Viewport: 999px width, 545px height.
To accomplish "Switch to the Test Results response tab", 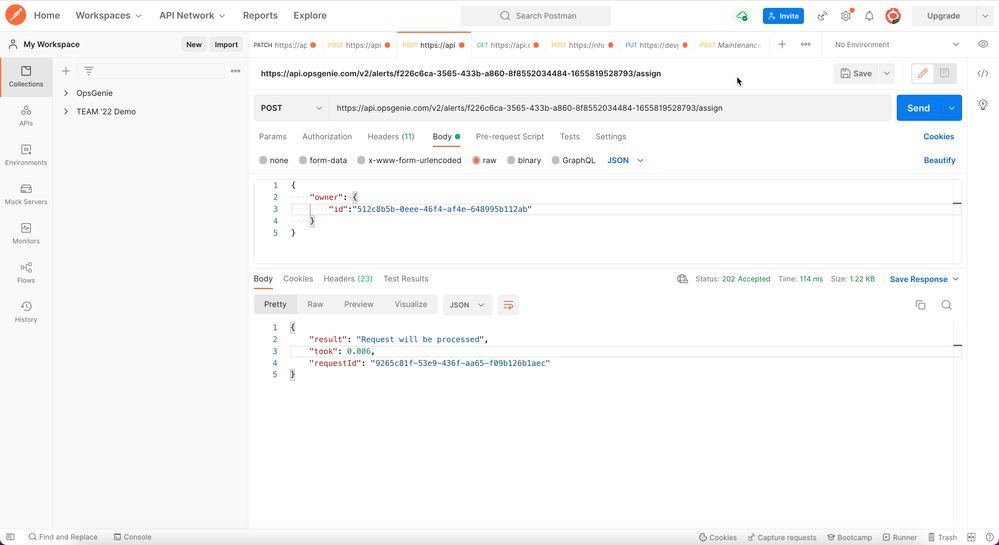I will 406,279.
